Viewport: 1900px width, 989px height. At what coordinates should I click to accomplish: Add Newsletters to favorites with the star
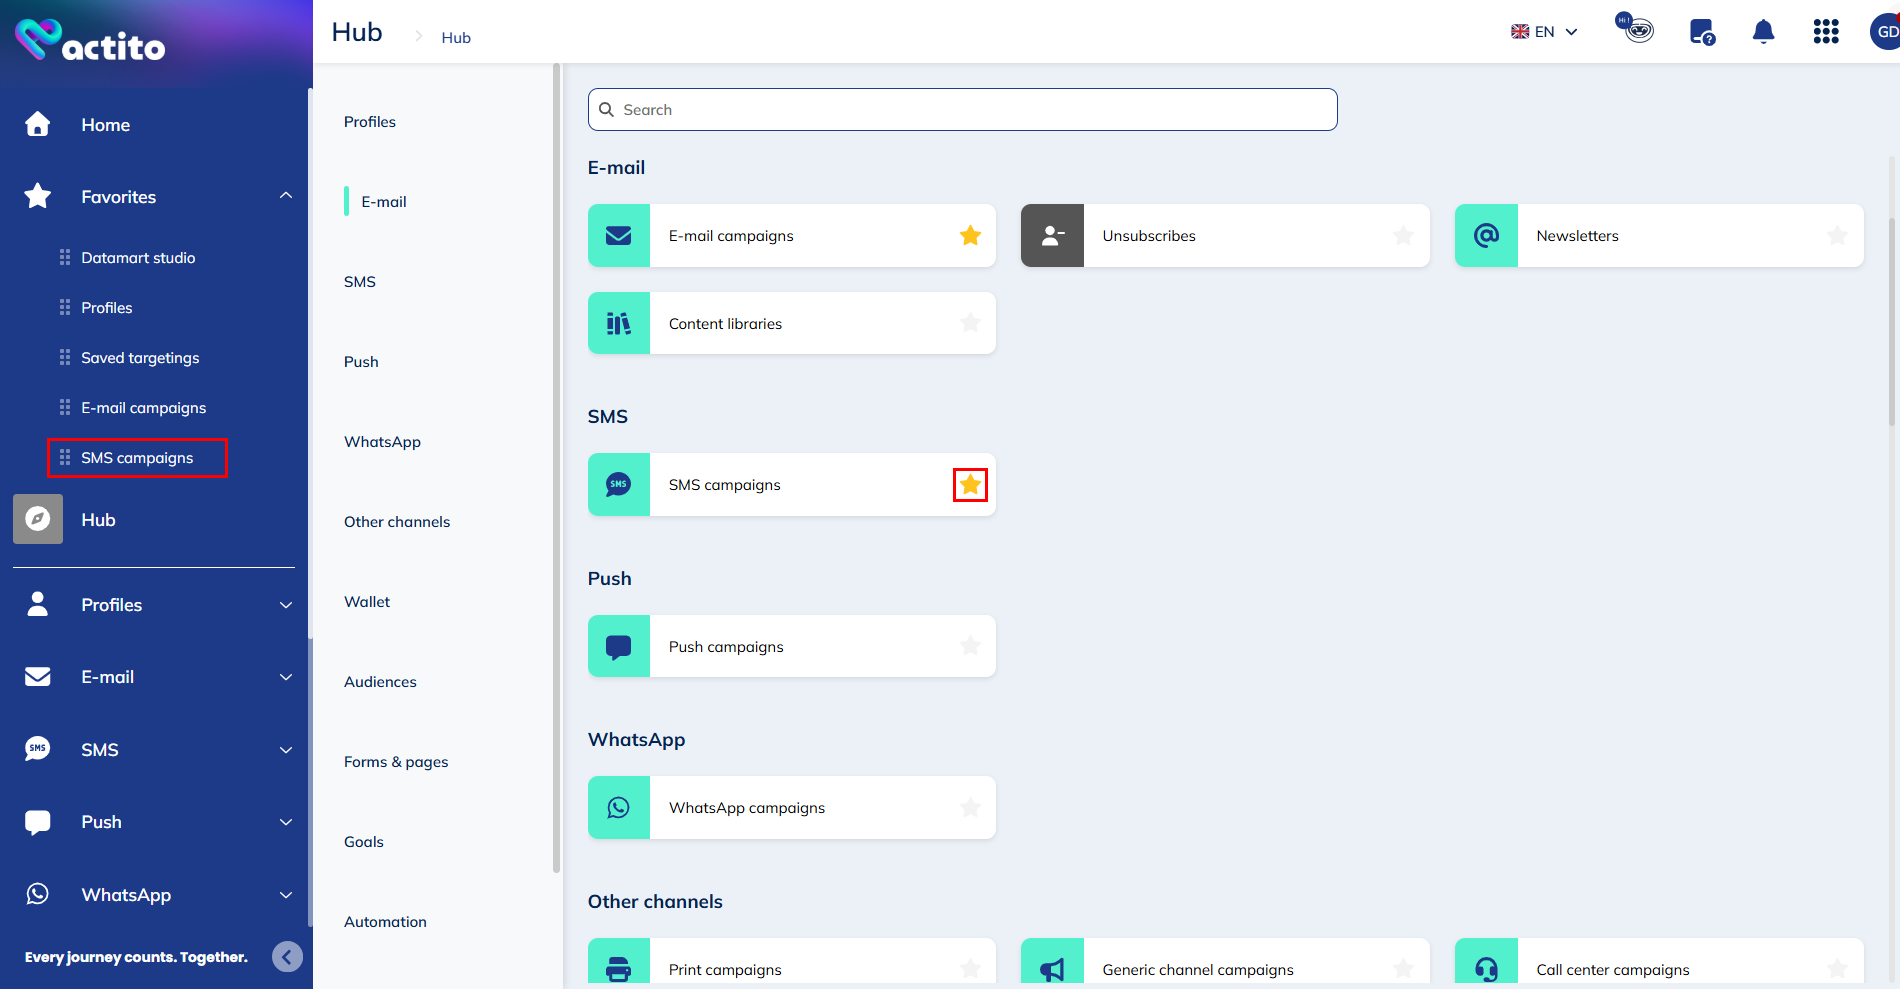[x=1837, y=235]
